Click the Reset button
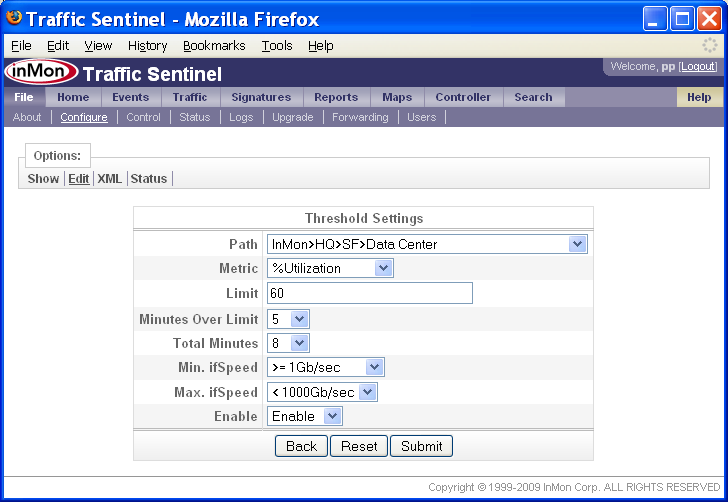This screenshot has width=728, height=502. [358, 446]
